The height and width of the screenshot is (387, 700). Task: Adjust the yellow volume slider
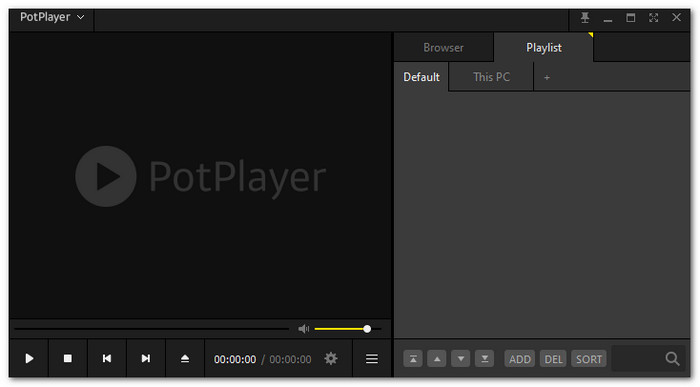tap(348, 329)
